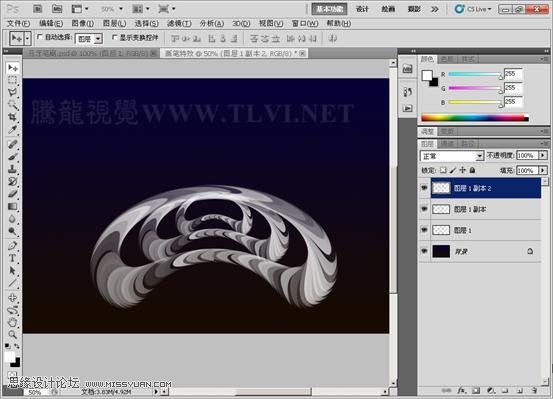
Task: Hide the 图层 1 副本 layer
Action: pyautogui.click(x=424, y=209)
